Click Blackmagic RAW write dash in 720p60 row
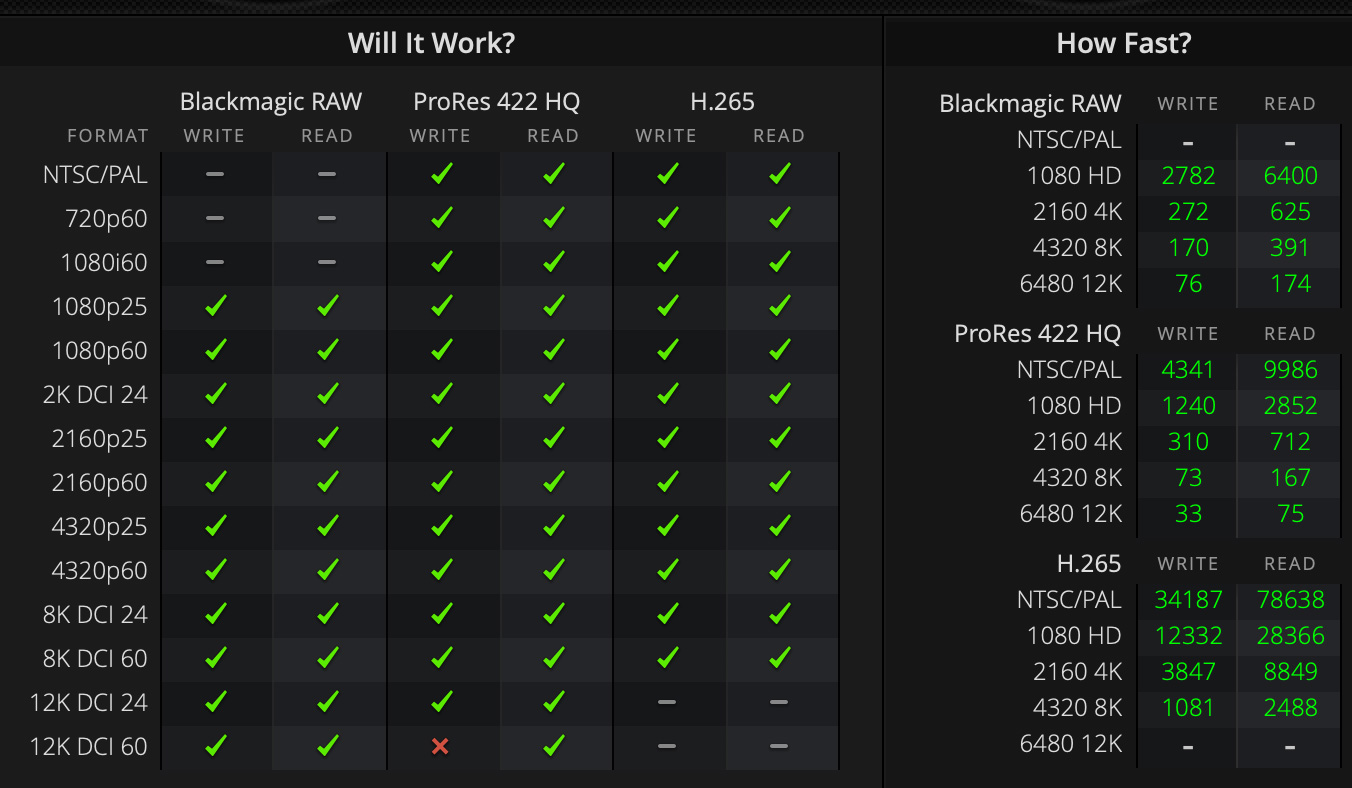The image size is (1352, 788). [x=215, y=218]
